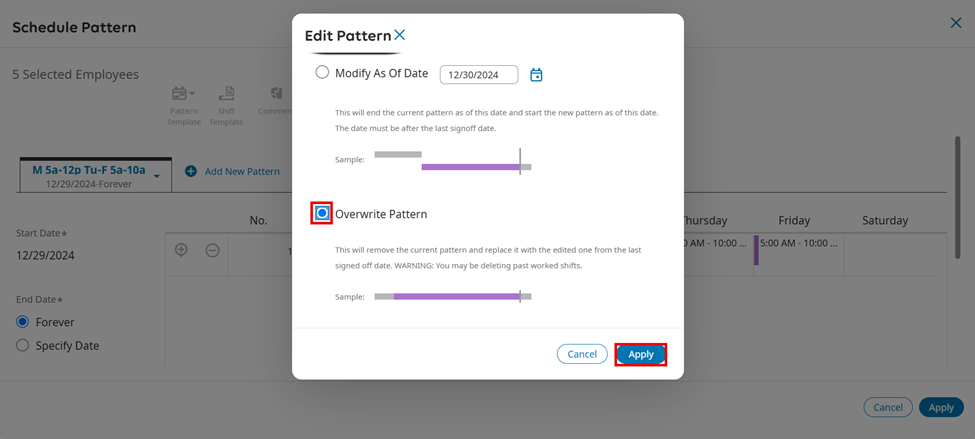
Task: Click the Add New Pattern plus icon
Action: pos(191,172)
